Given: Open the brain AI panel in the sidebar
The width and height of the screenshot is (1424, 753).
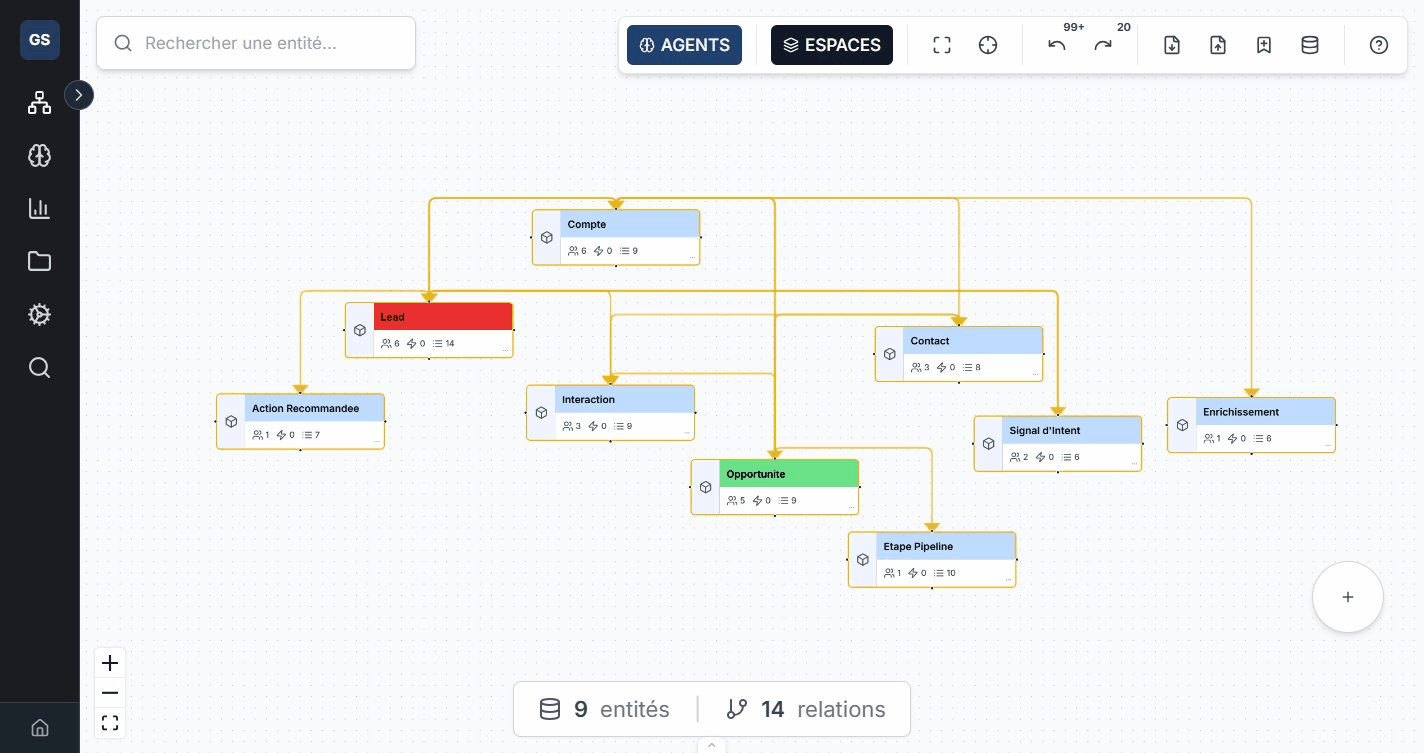Looking at the screenshot, I should coord(39,155).
